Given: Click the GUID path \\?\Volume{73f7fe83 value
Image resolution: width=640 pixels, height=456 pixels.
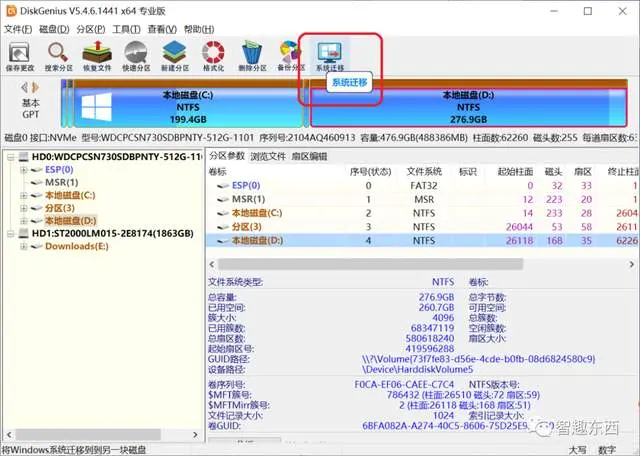Looking at the screenshot, I should pyautogui.click(x=478, y=359).
